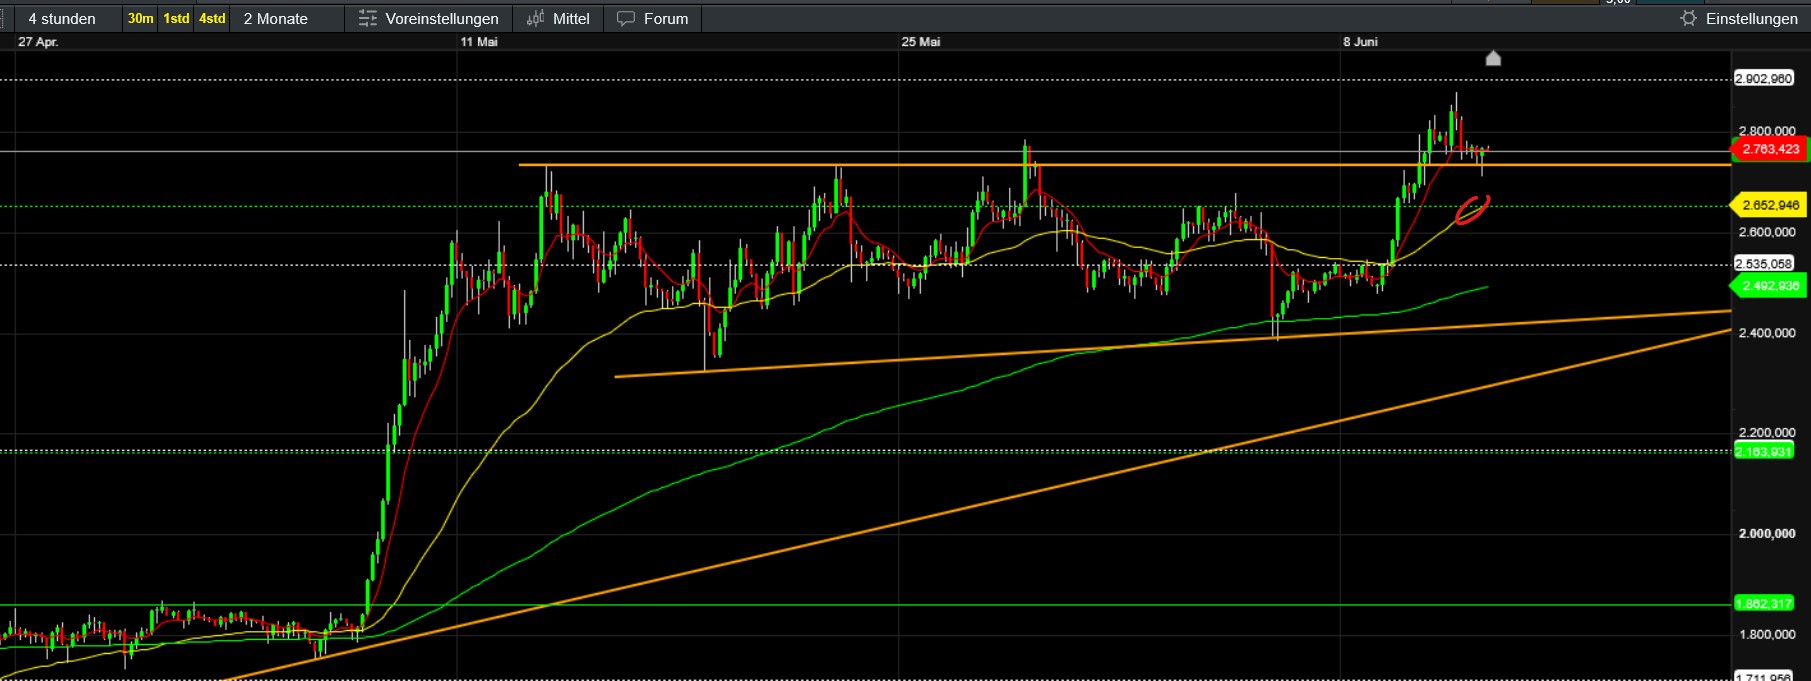Open the Forum speech bubble icon
The height and width of the screenshot is (681, 1811).
[x=626, y=19]
